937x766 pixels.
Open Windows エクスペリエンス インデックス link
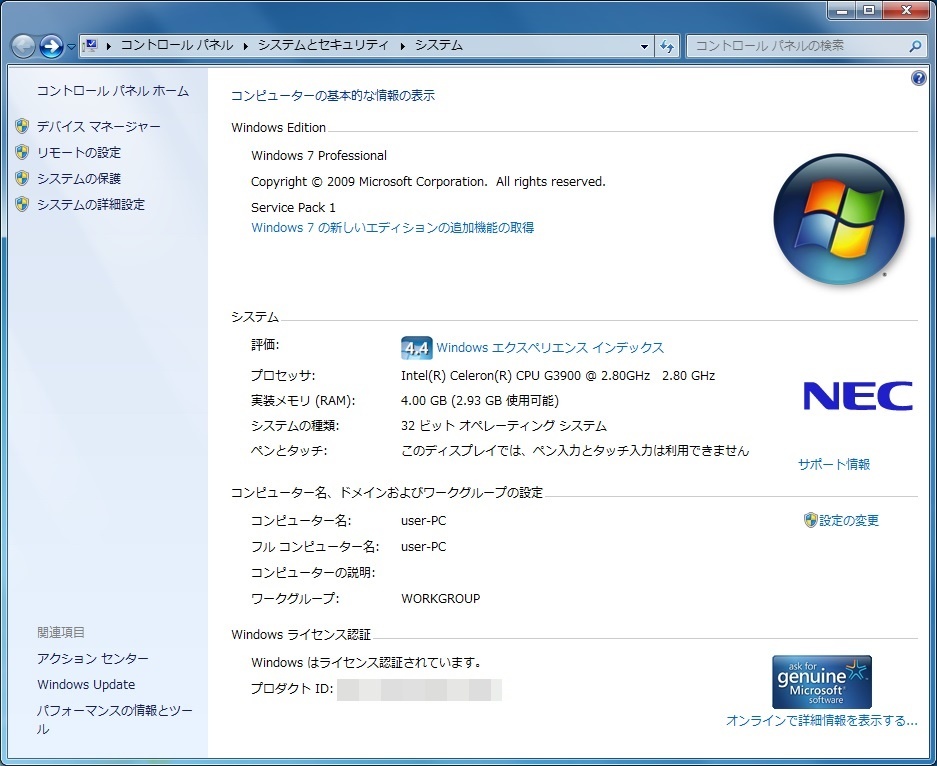[550, 348]
